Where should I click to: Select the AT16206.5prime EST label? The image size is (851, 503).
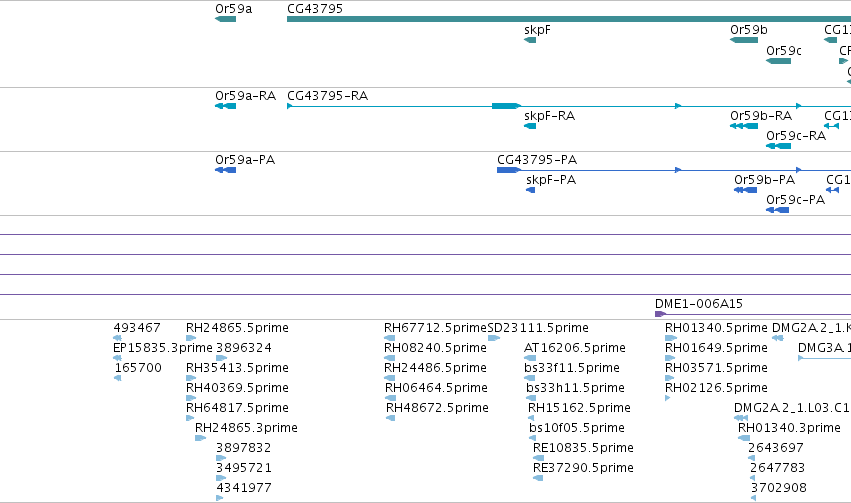(575, 348)
